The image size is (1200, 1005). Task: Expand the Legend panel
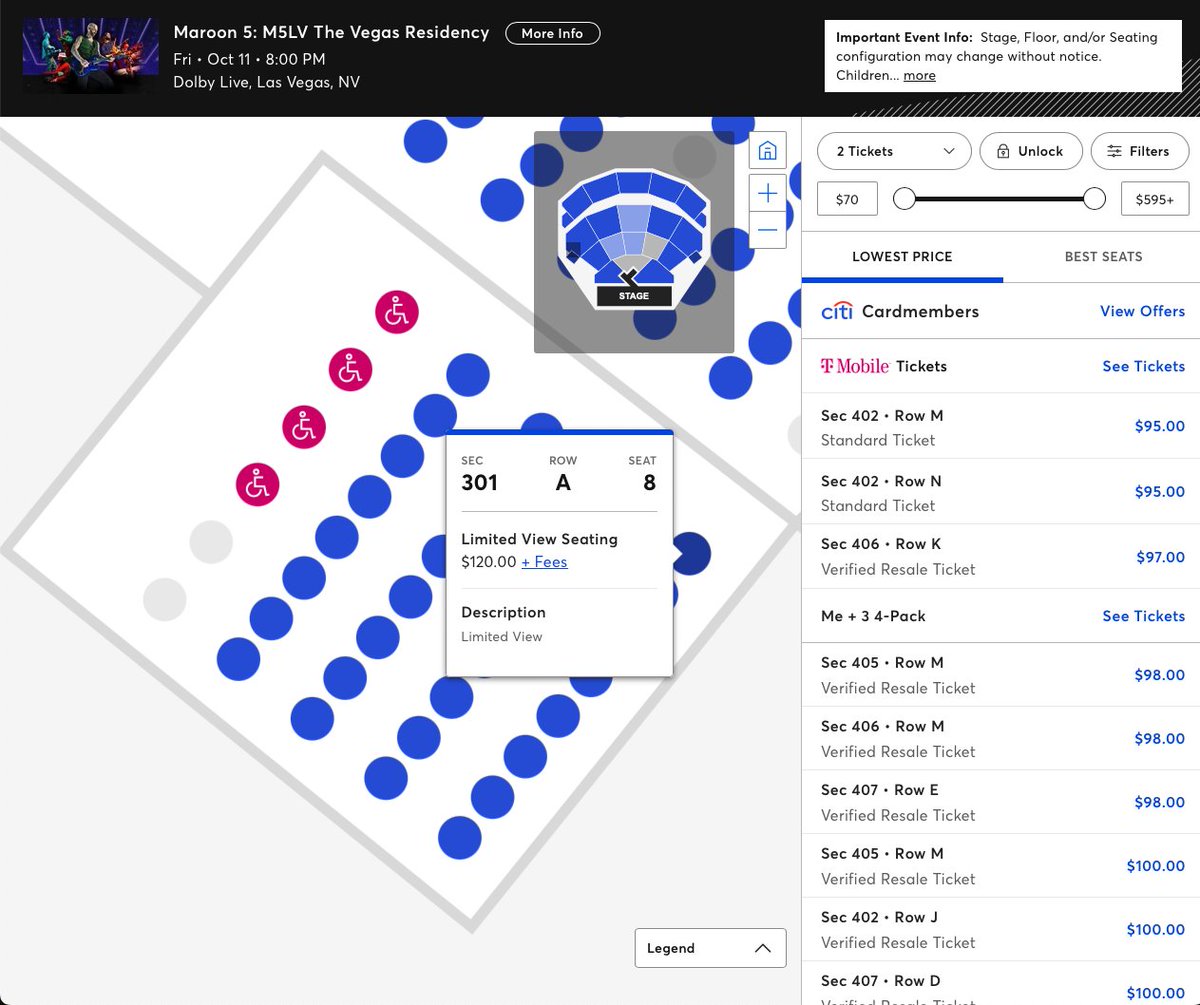[710, 948]
